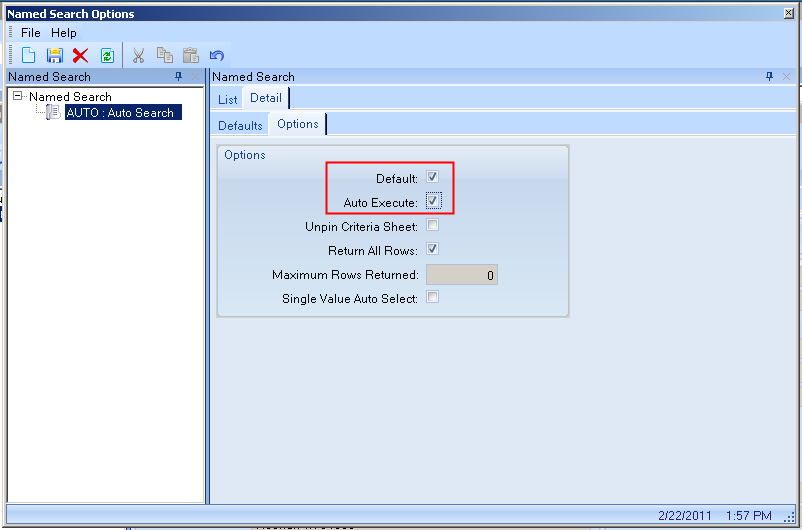
Task: Enable Single Value Auto Select checkbox
Action: click(x=433, y=297)
